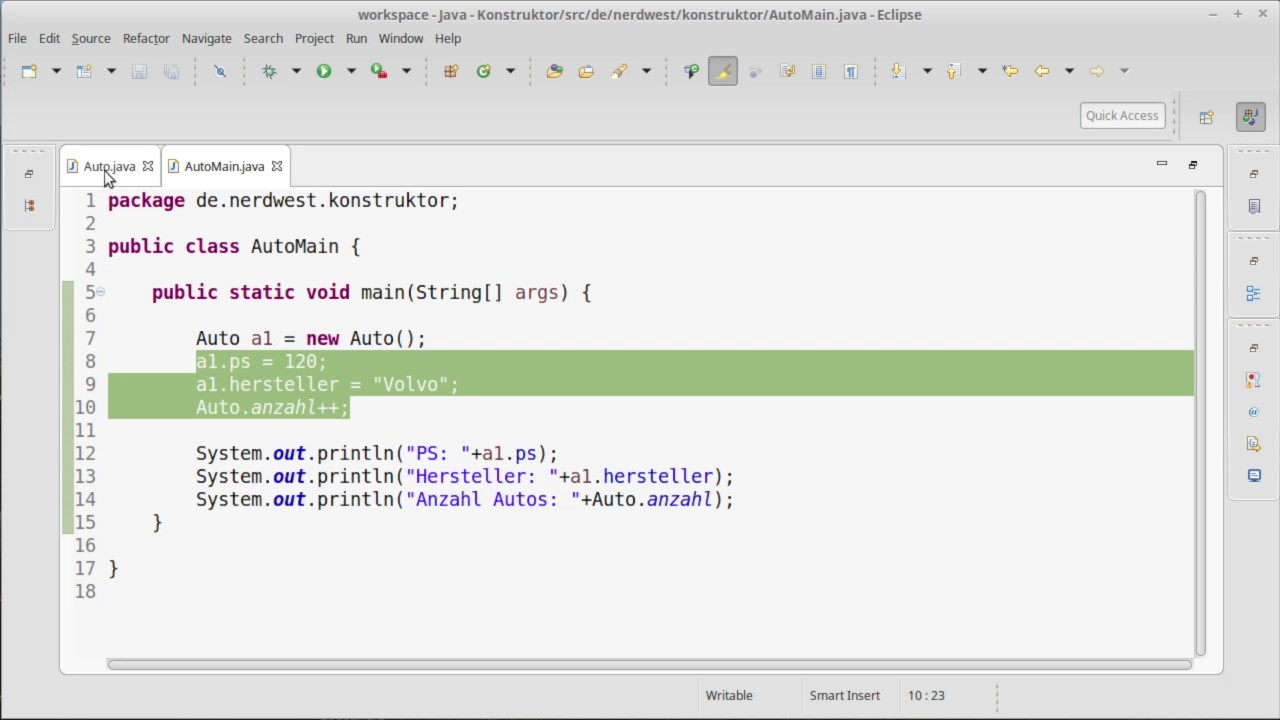Click the Debug bug icon
Image resolution: width=1280 pixels, height=720 pixels.
[x=269, y=71]
